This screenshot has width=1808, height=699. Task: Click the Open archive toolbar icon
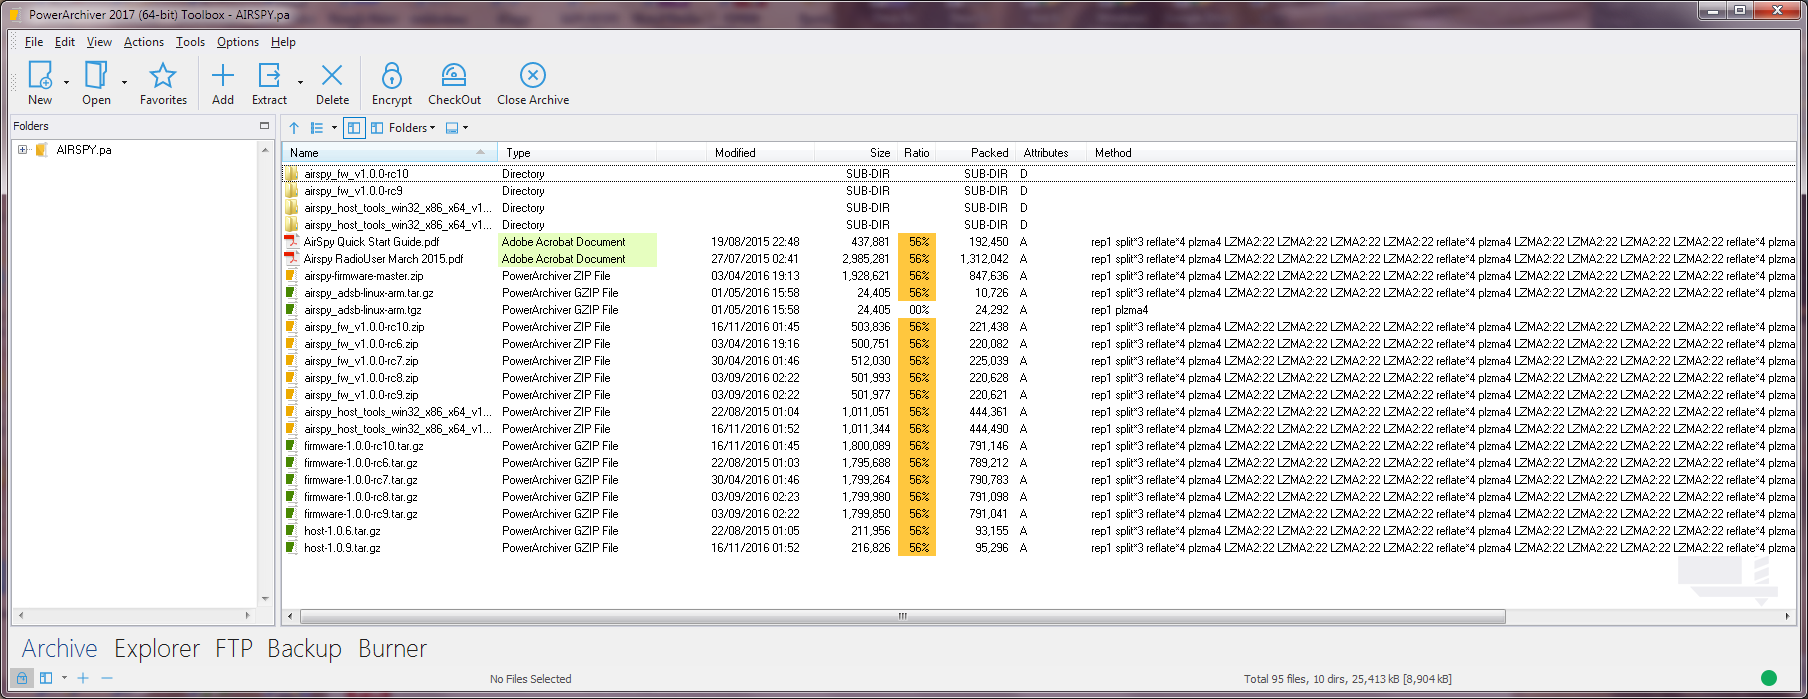pos(96,75)
